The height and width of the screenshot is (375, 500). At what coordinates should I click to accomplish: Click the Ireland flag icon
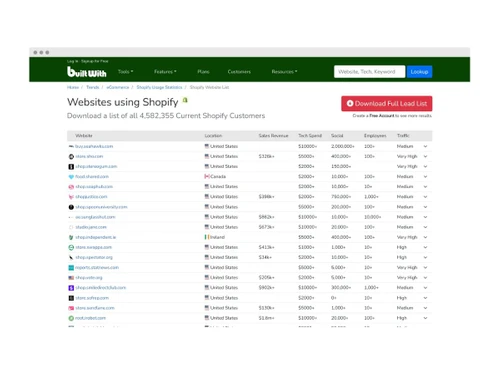(x=207, y=237)
